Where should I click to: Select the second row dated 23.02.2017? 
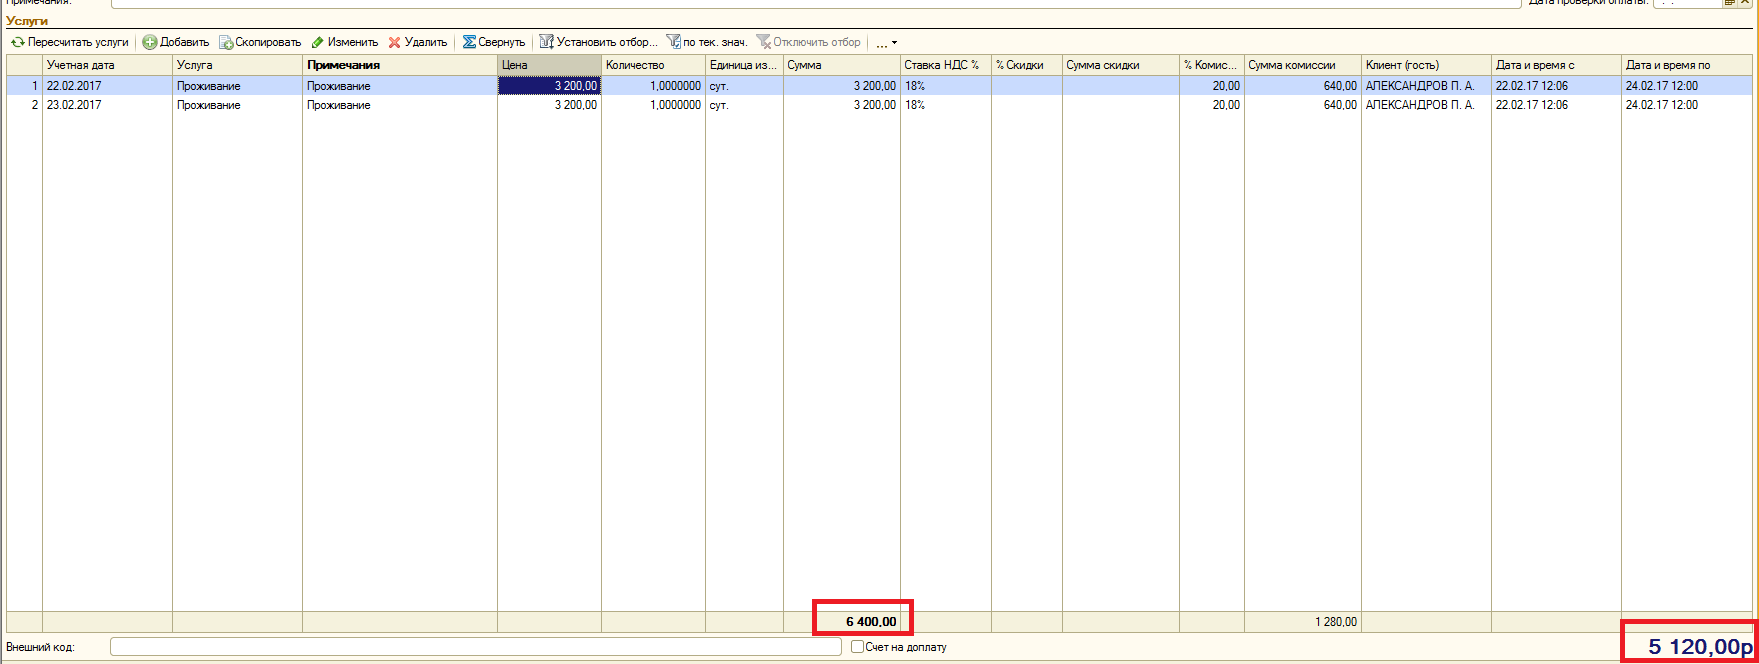[879, 105]
